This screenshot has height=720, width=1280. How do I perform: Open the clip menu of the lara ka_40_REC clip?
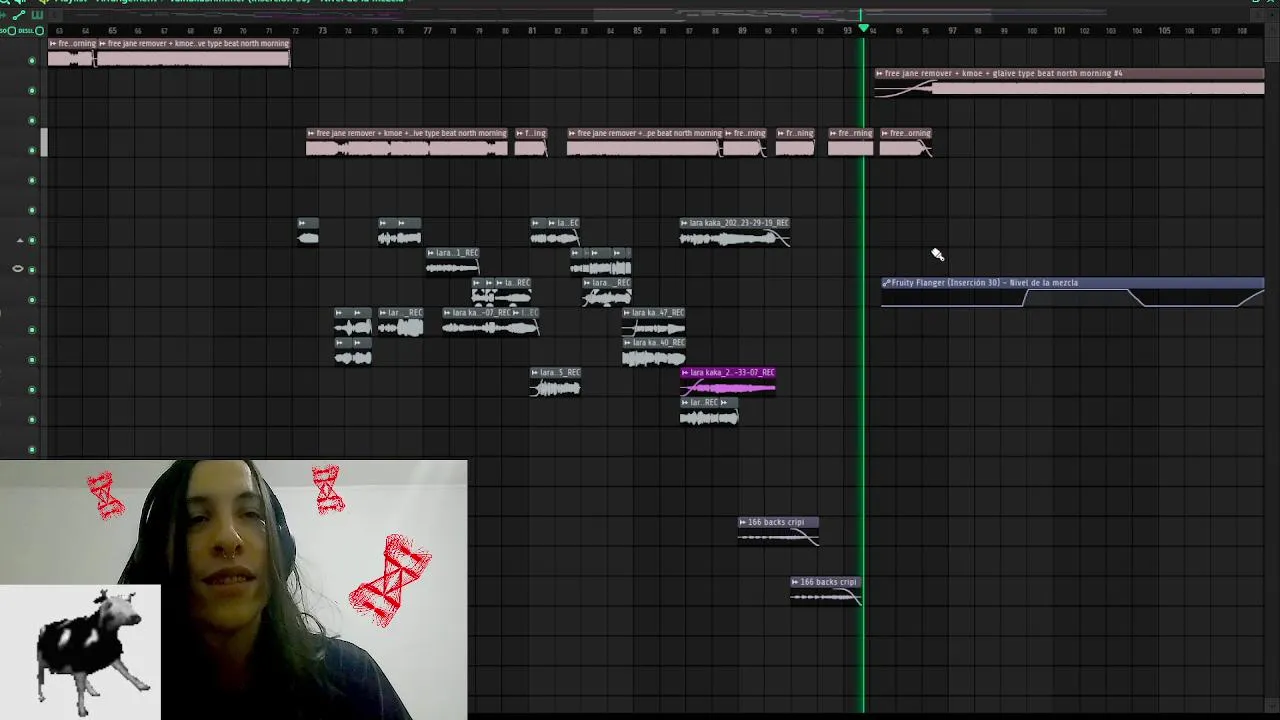pyautogui.click(x=627, y=343)
